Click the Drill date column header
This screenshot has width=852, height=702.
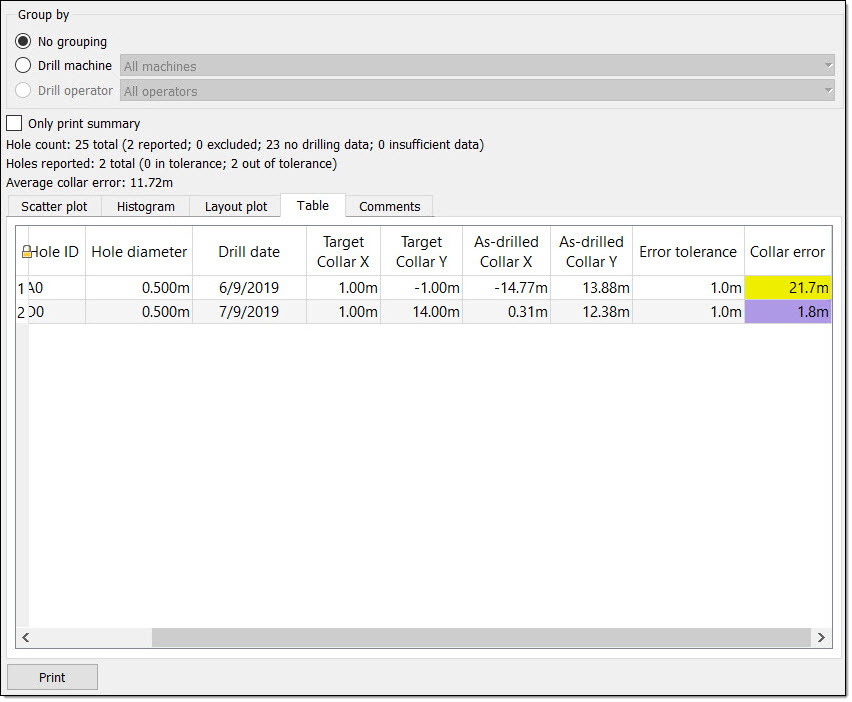pyautogui.click(x=249, y=252)
